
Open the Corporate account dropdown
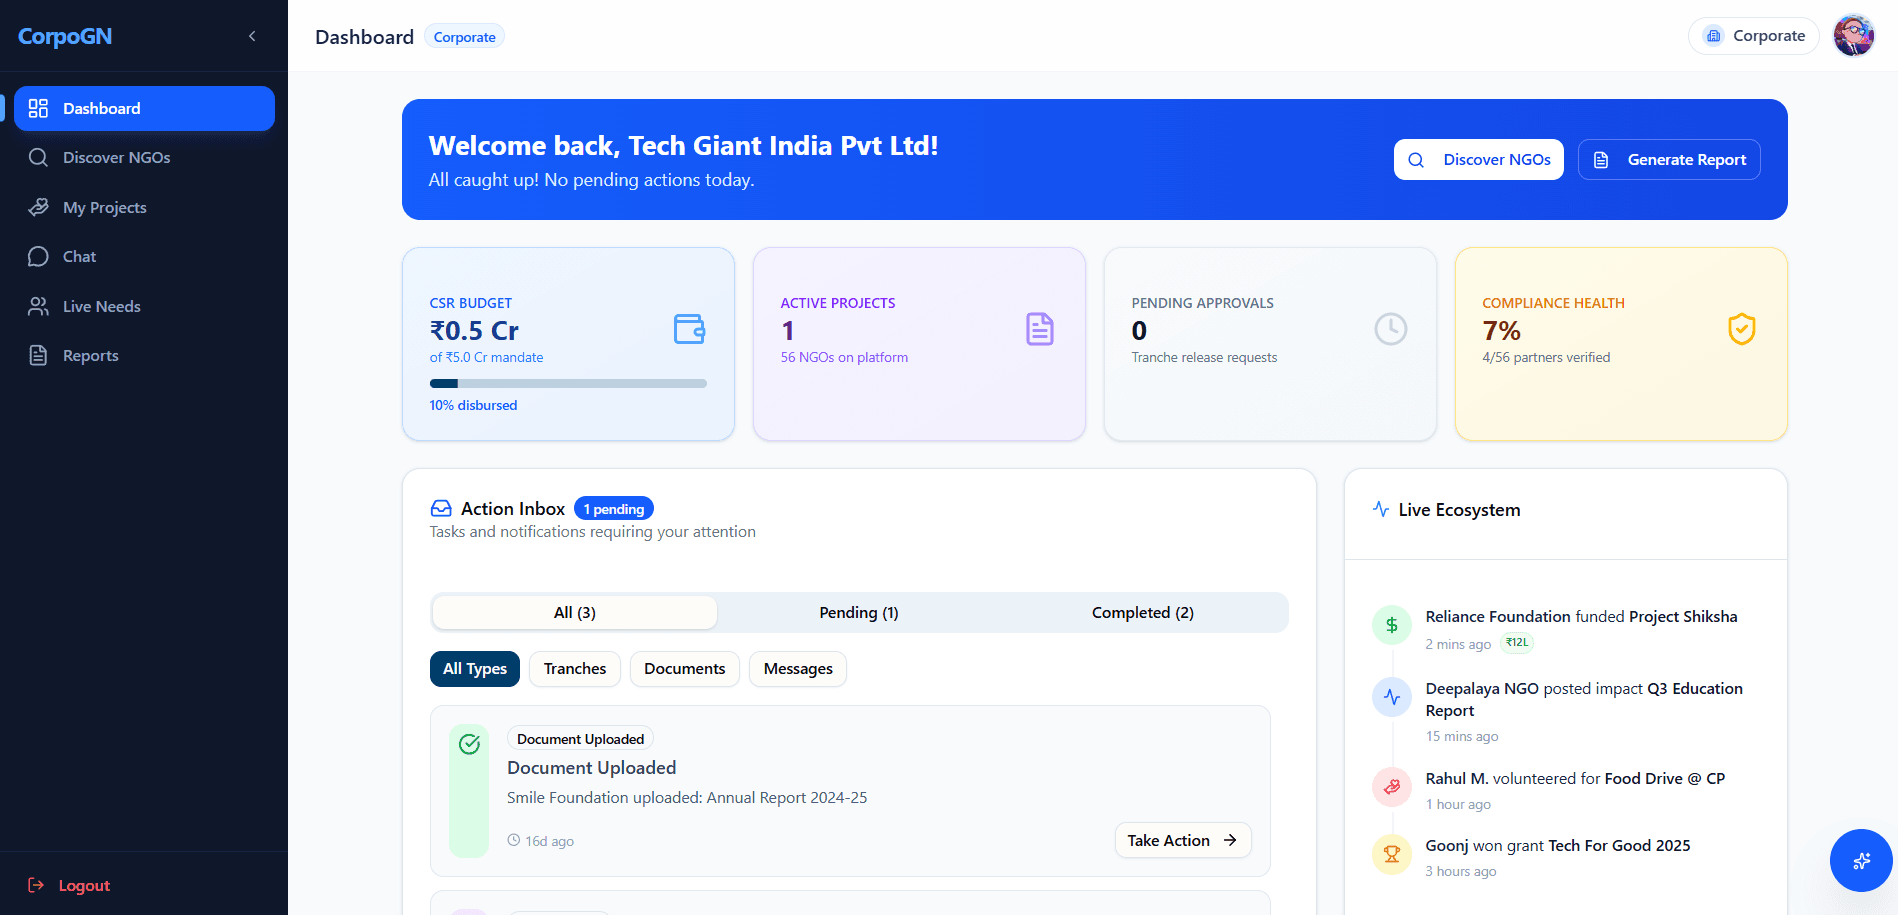[1753, 35]
